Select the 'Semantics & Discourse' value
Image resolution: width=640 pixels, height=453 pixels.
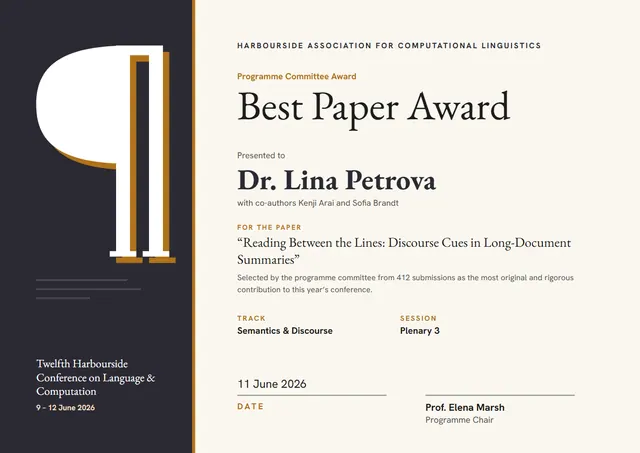285,331
